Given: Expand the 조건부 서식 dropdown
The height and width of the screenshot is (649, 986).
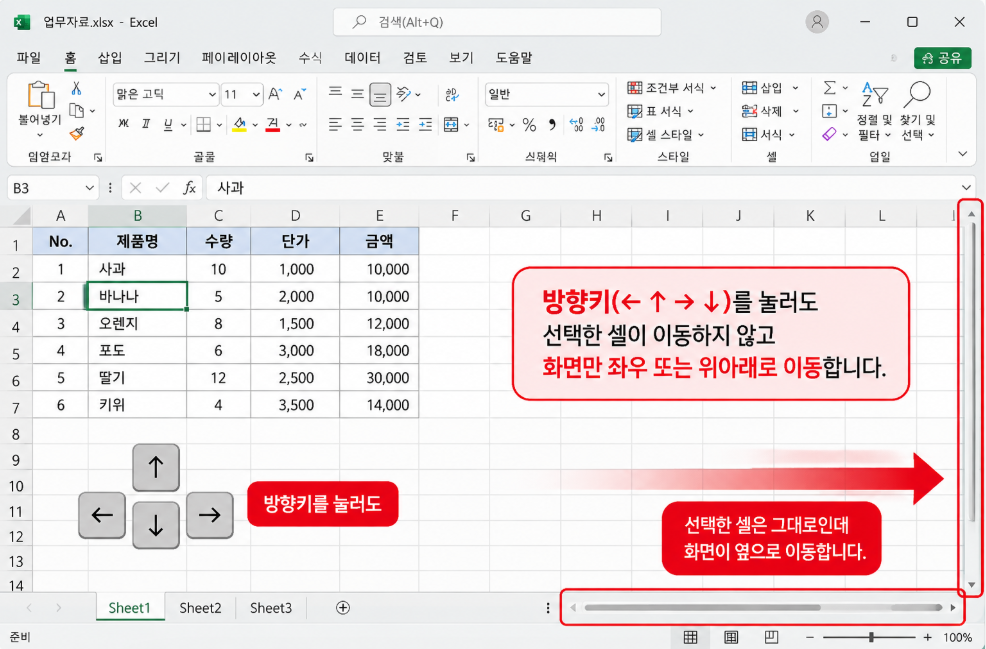Looking at the screenshot, I should 713,88.
